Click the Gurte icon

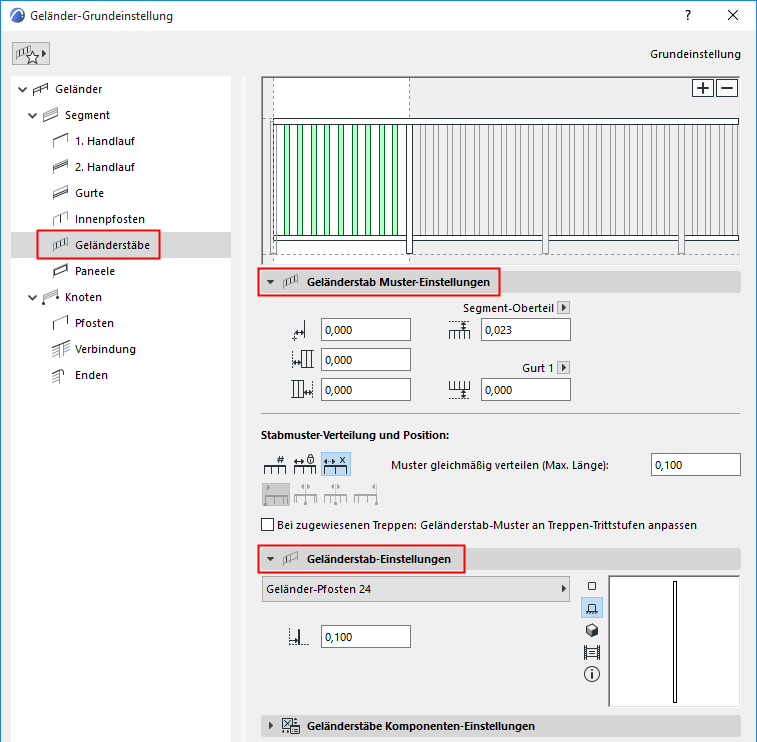60,193
